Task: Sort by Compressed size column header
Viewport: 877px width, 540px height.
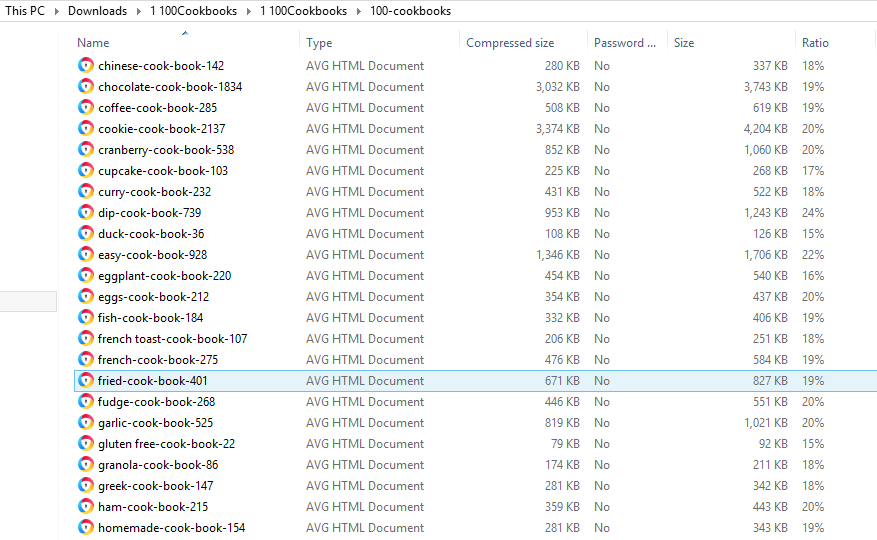Action: pyautogui.click(x=510, y=43)
